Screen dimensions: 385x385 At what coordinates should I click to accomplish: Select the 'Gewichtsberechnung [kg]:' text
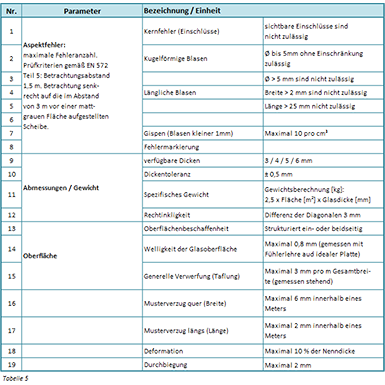pyautogui.click(x=304, y=190)
